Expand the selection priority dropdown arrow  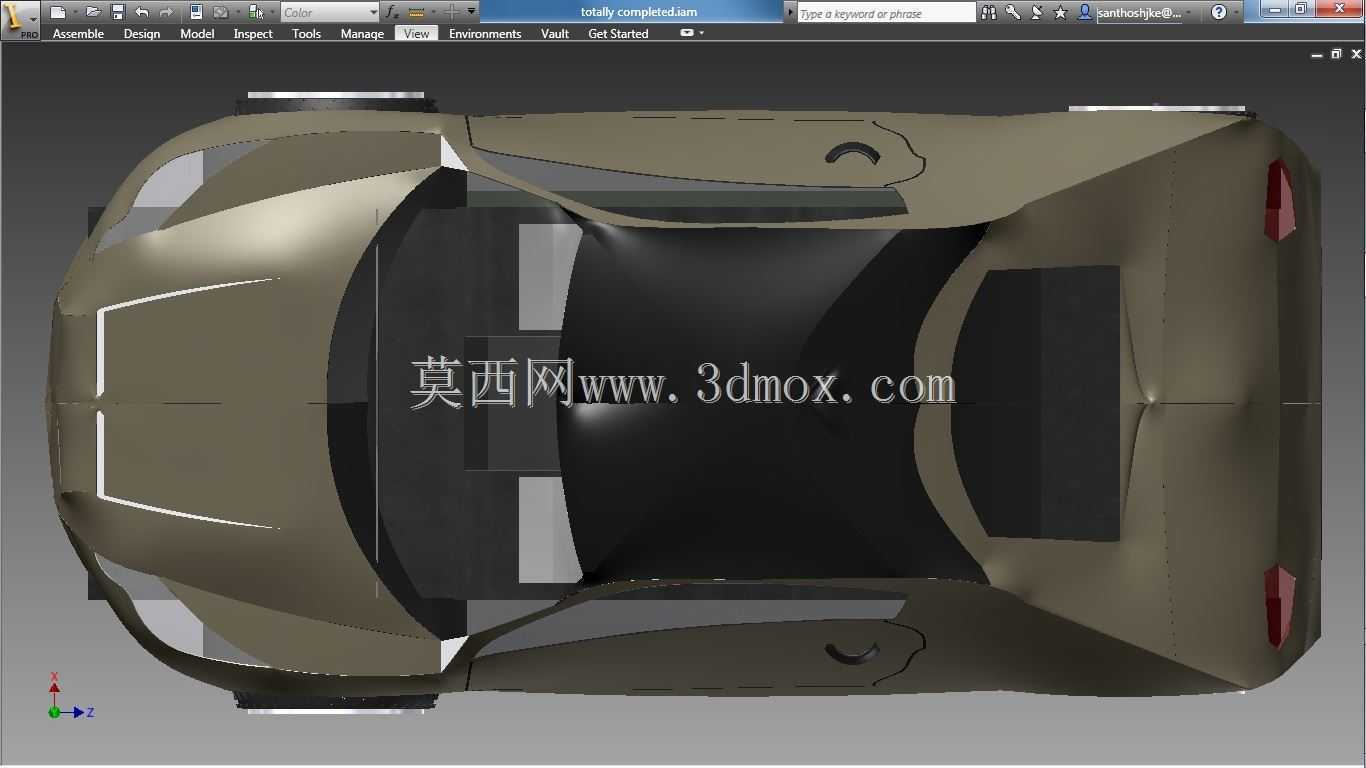point(272,13)
